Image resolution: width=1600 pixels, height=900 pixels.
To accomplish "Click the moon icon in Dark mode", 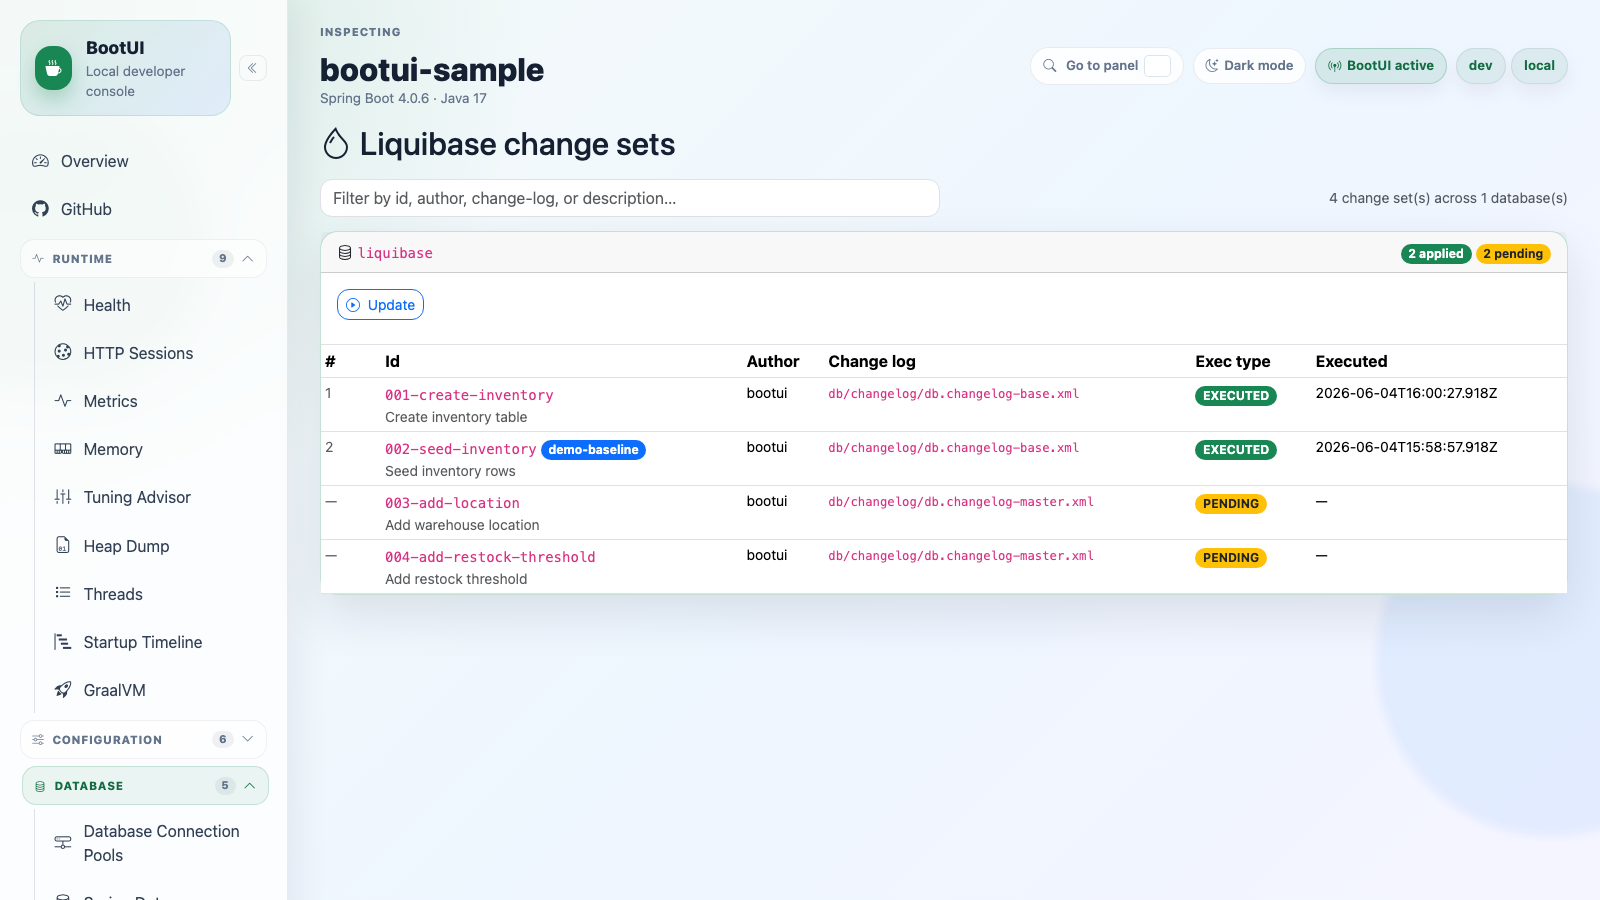I will tap(1212, 66).
